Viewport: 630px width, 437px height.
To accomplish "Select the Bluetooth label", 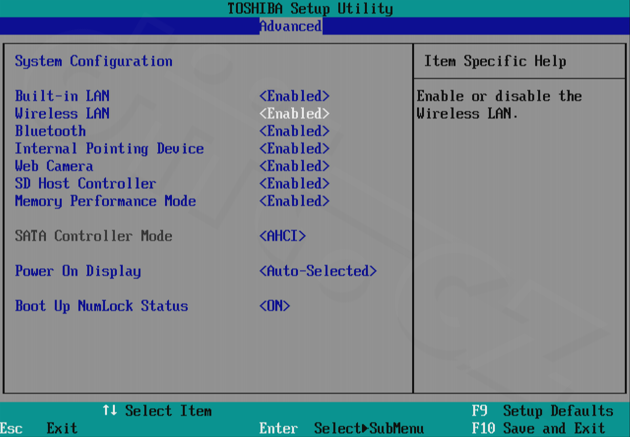I will (x=50, y=131).
